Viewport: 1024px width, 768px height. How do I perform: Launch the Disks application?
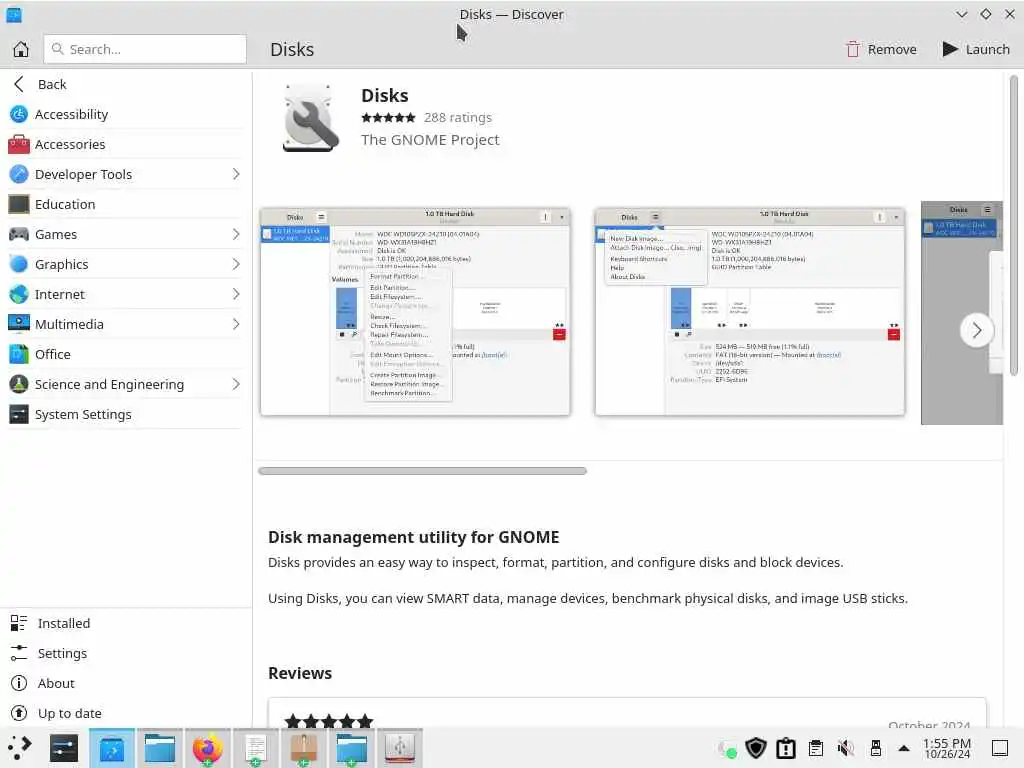(x=976, y=49)
